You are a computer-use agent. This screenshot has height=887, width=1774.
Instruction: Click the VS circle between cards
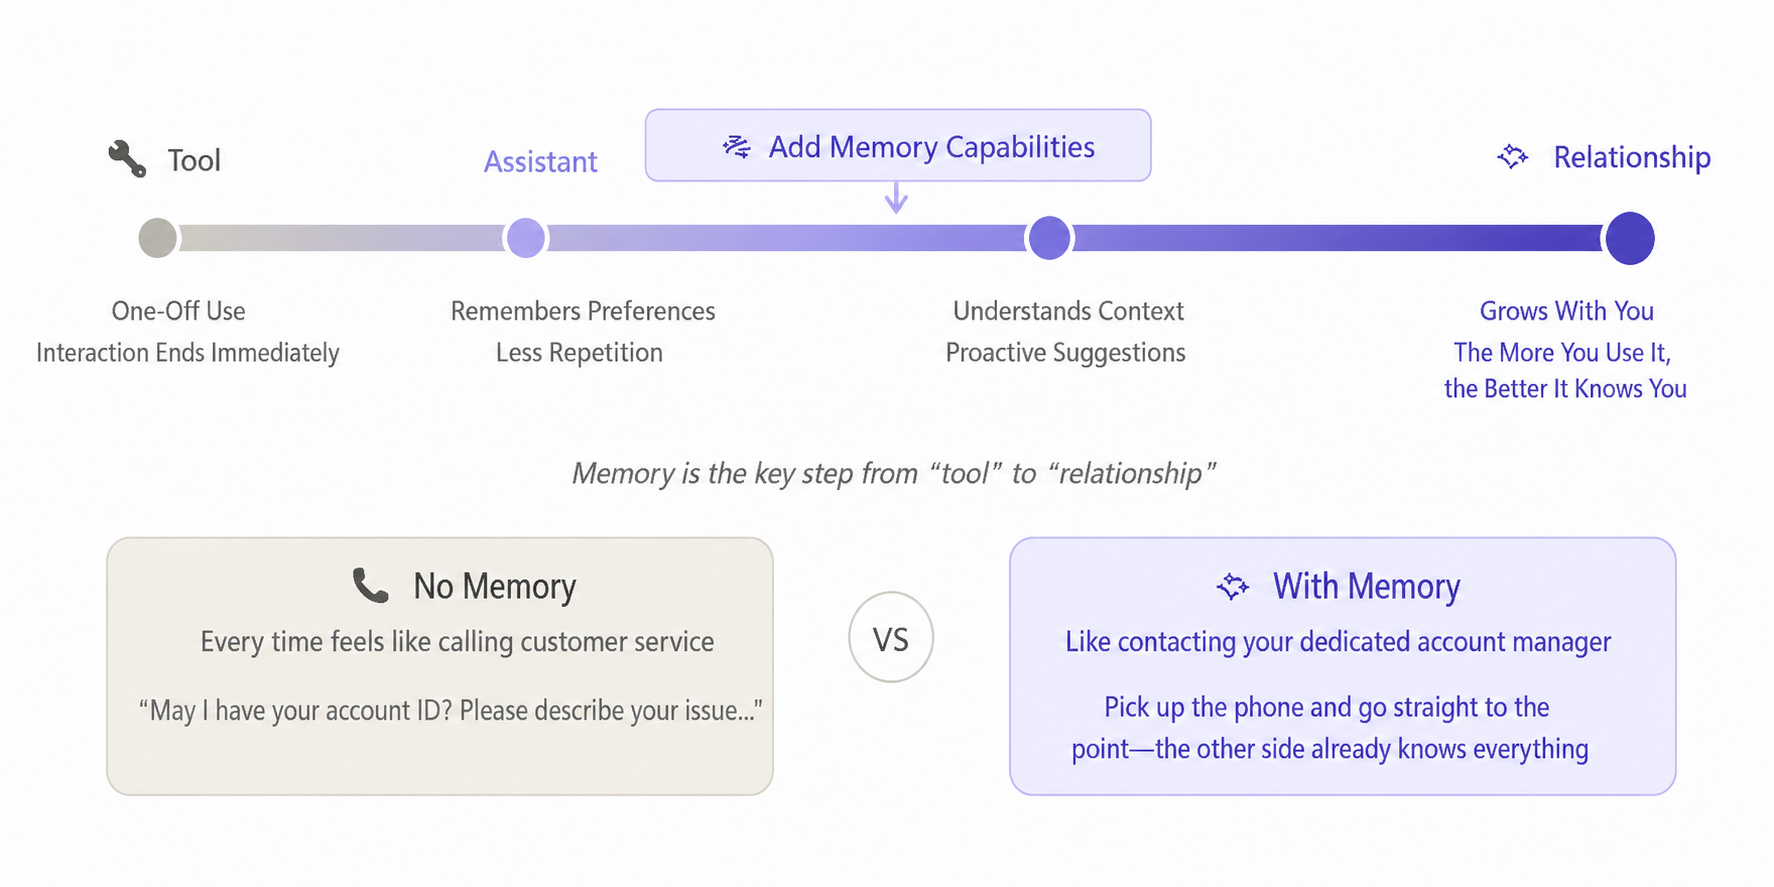(x=891, y=638)
